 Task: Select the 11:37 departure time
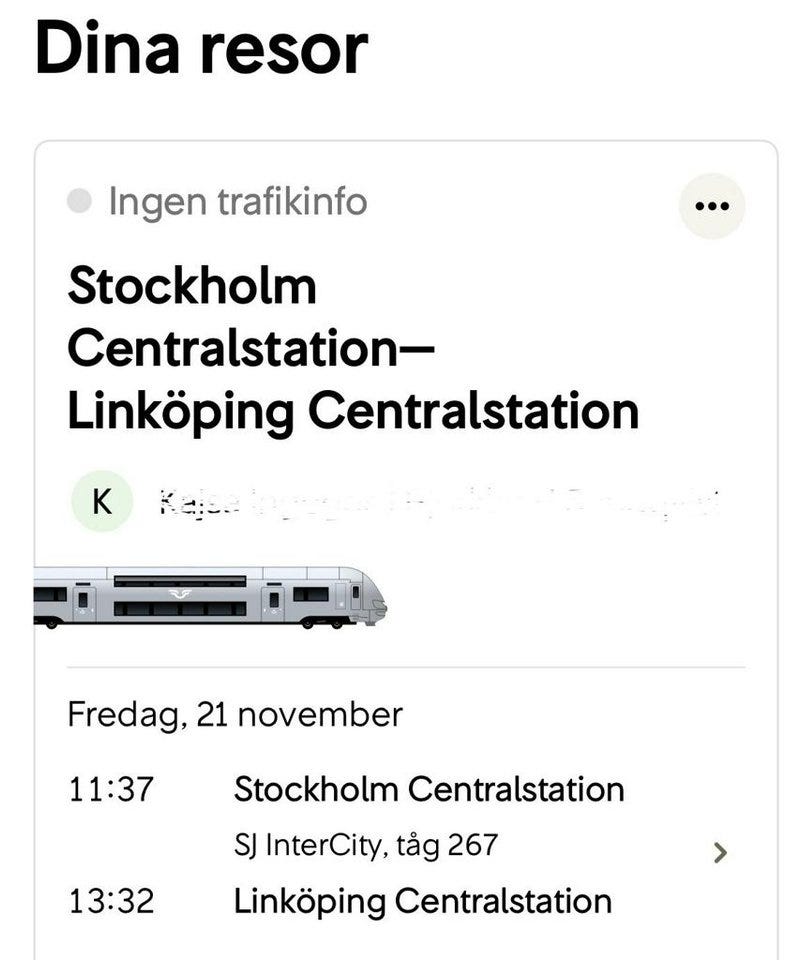(111, 789)
